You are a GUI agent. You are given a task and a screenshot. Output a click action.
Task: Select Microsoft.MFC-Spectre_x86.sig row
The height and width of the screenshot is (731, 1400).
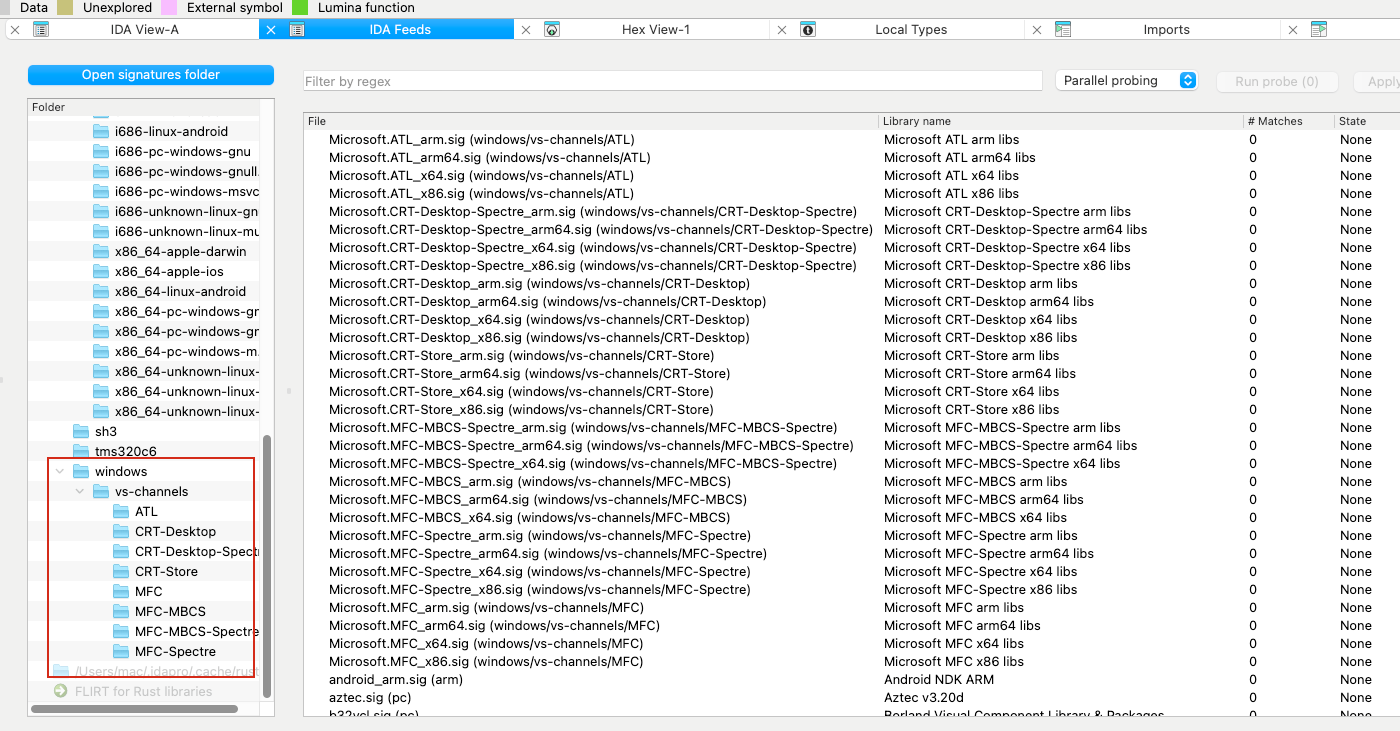(852, 590)
